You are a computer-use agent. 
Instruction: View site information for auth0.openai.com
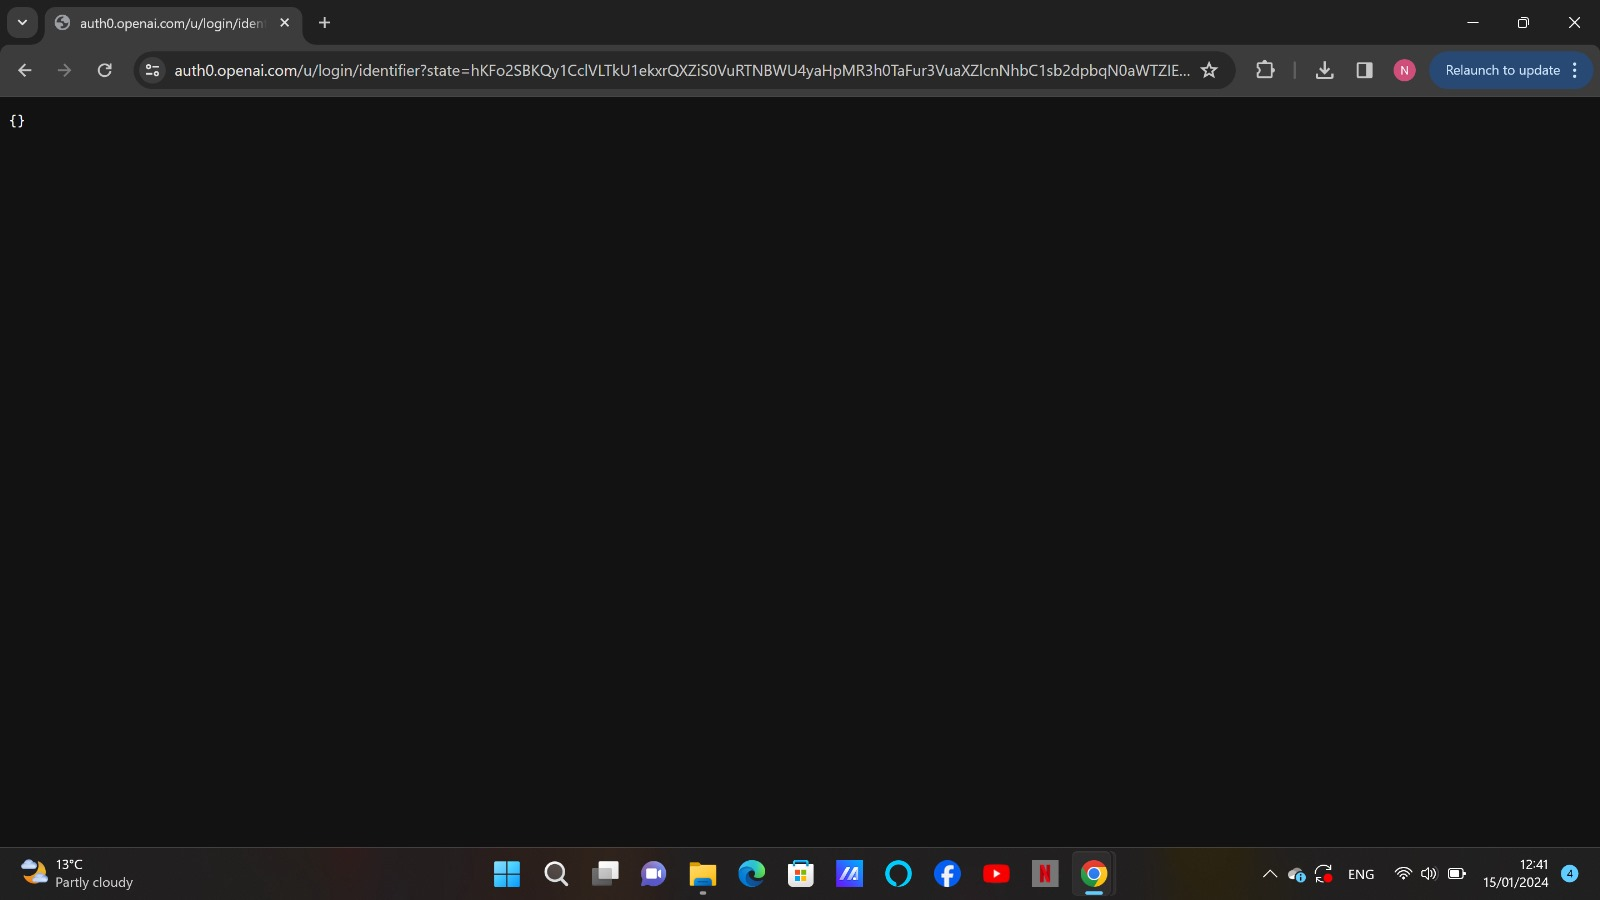[x=152, y=70]
